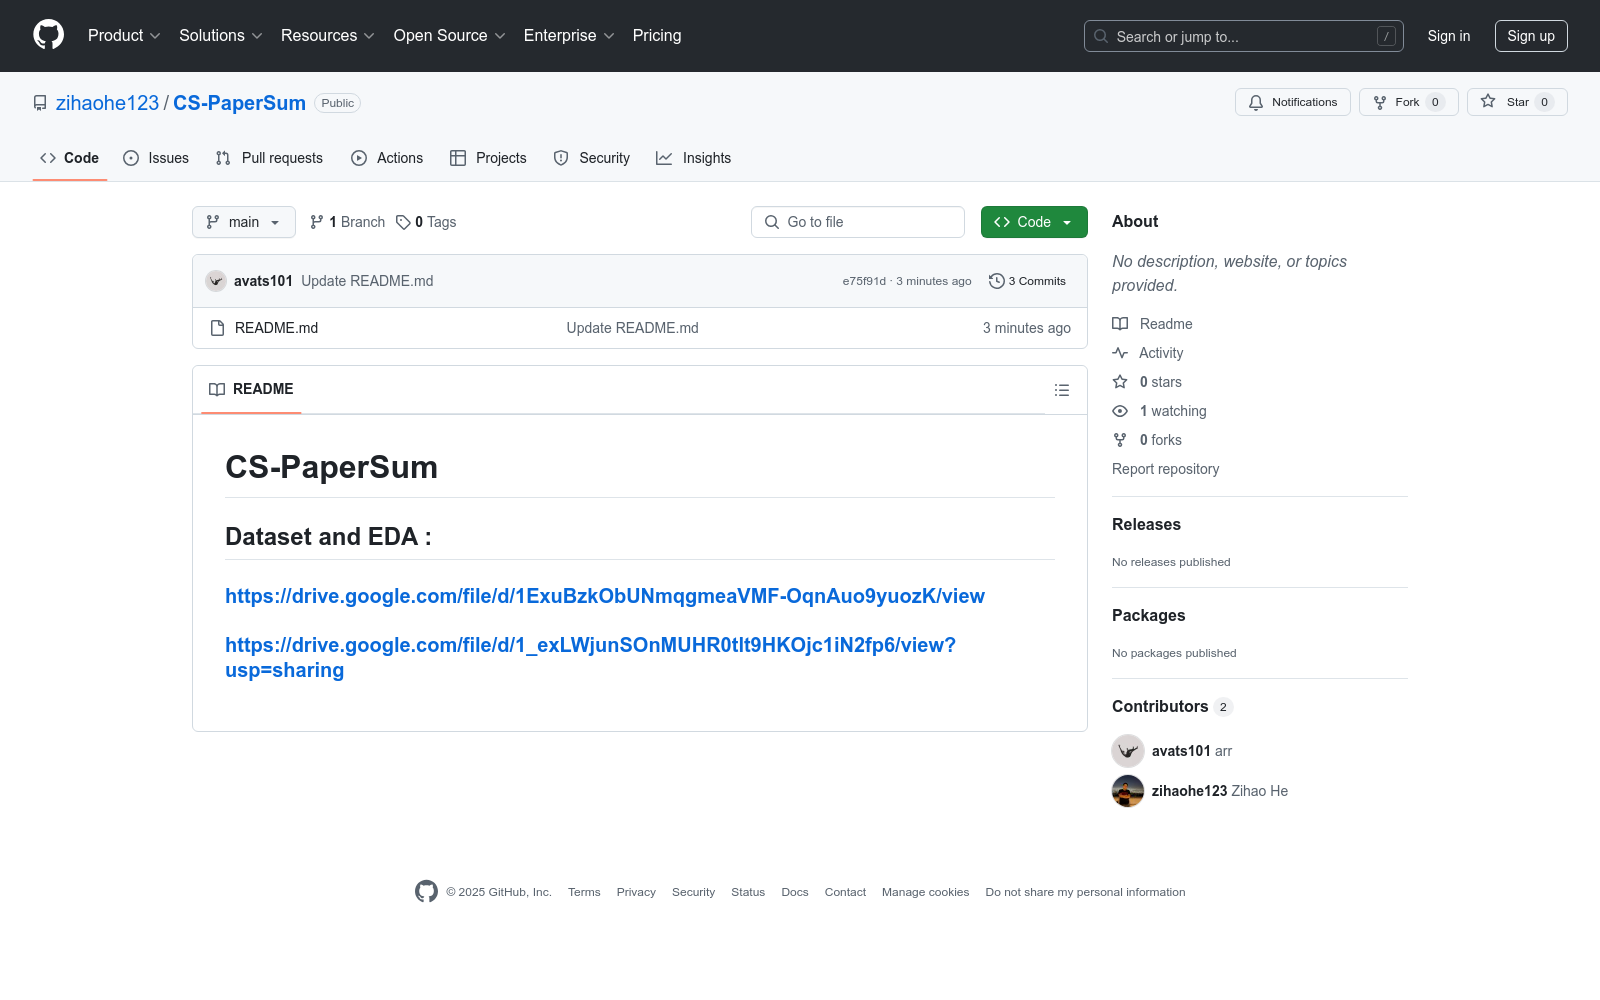
Task: Open the README.md file
Action: (x=276, y=328)
